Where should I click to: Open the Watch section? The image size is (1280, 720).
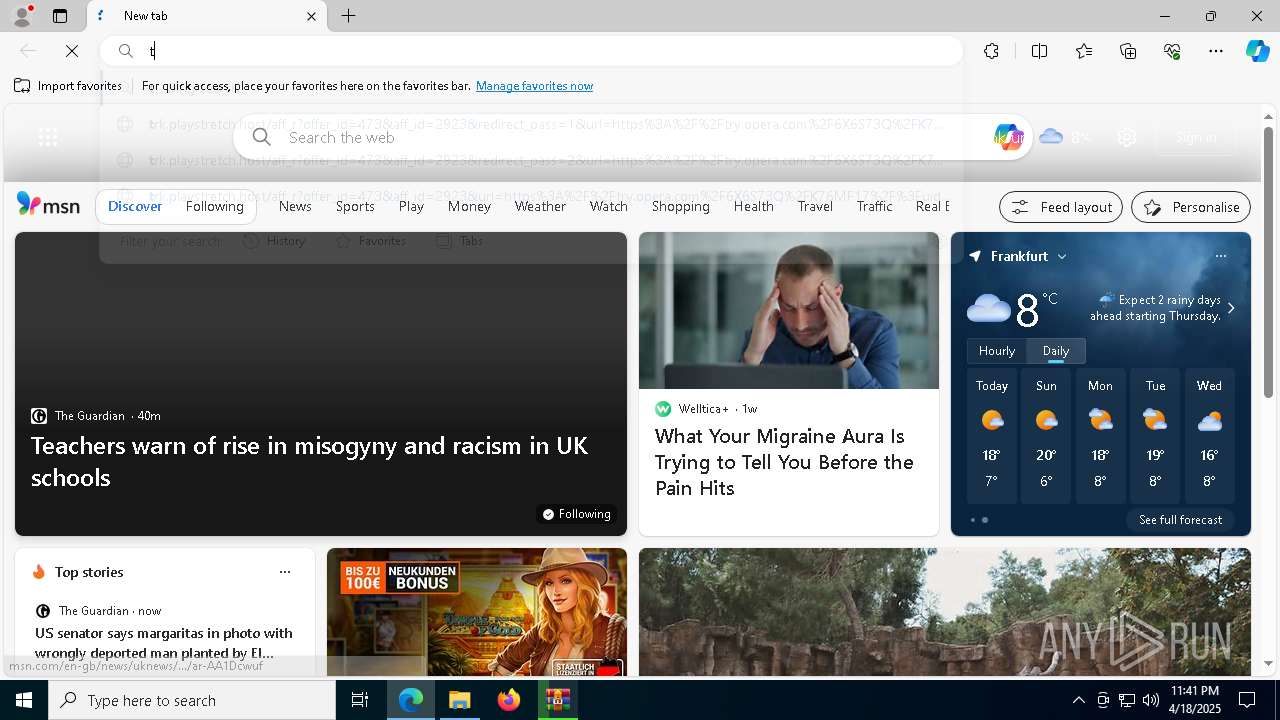[608, 206]
